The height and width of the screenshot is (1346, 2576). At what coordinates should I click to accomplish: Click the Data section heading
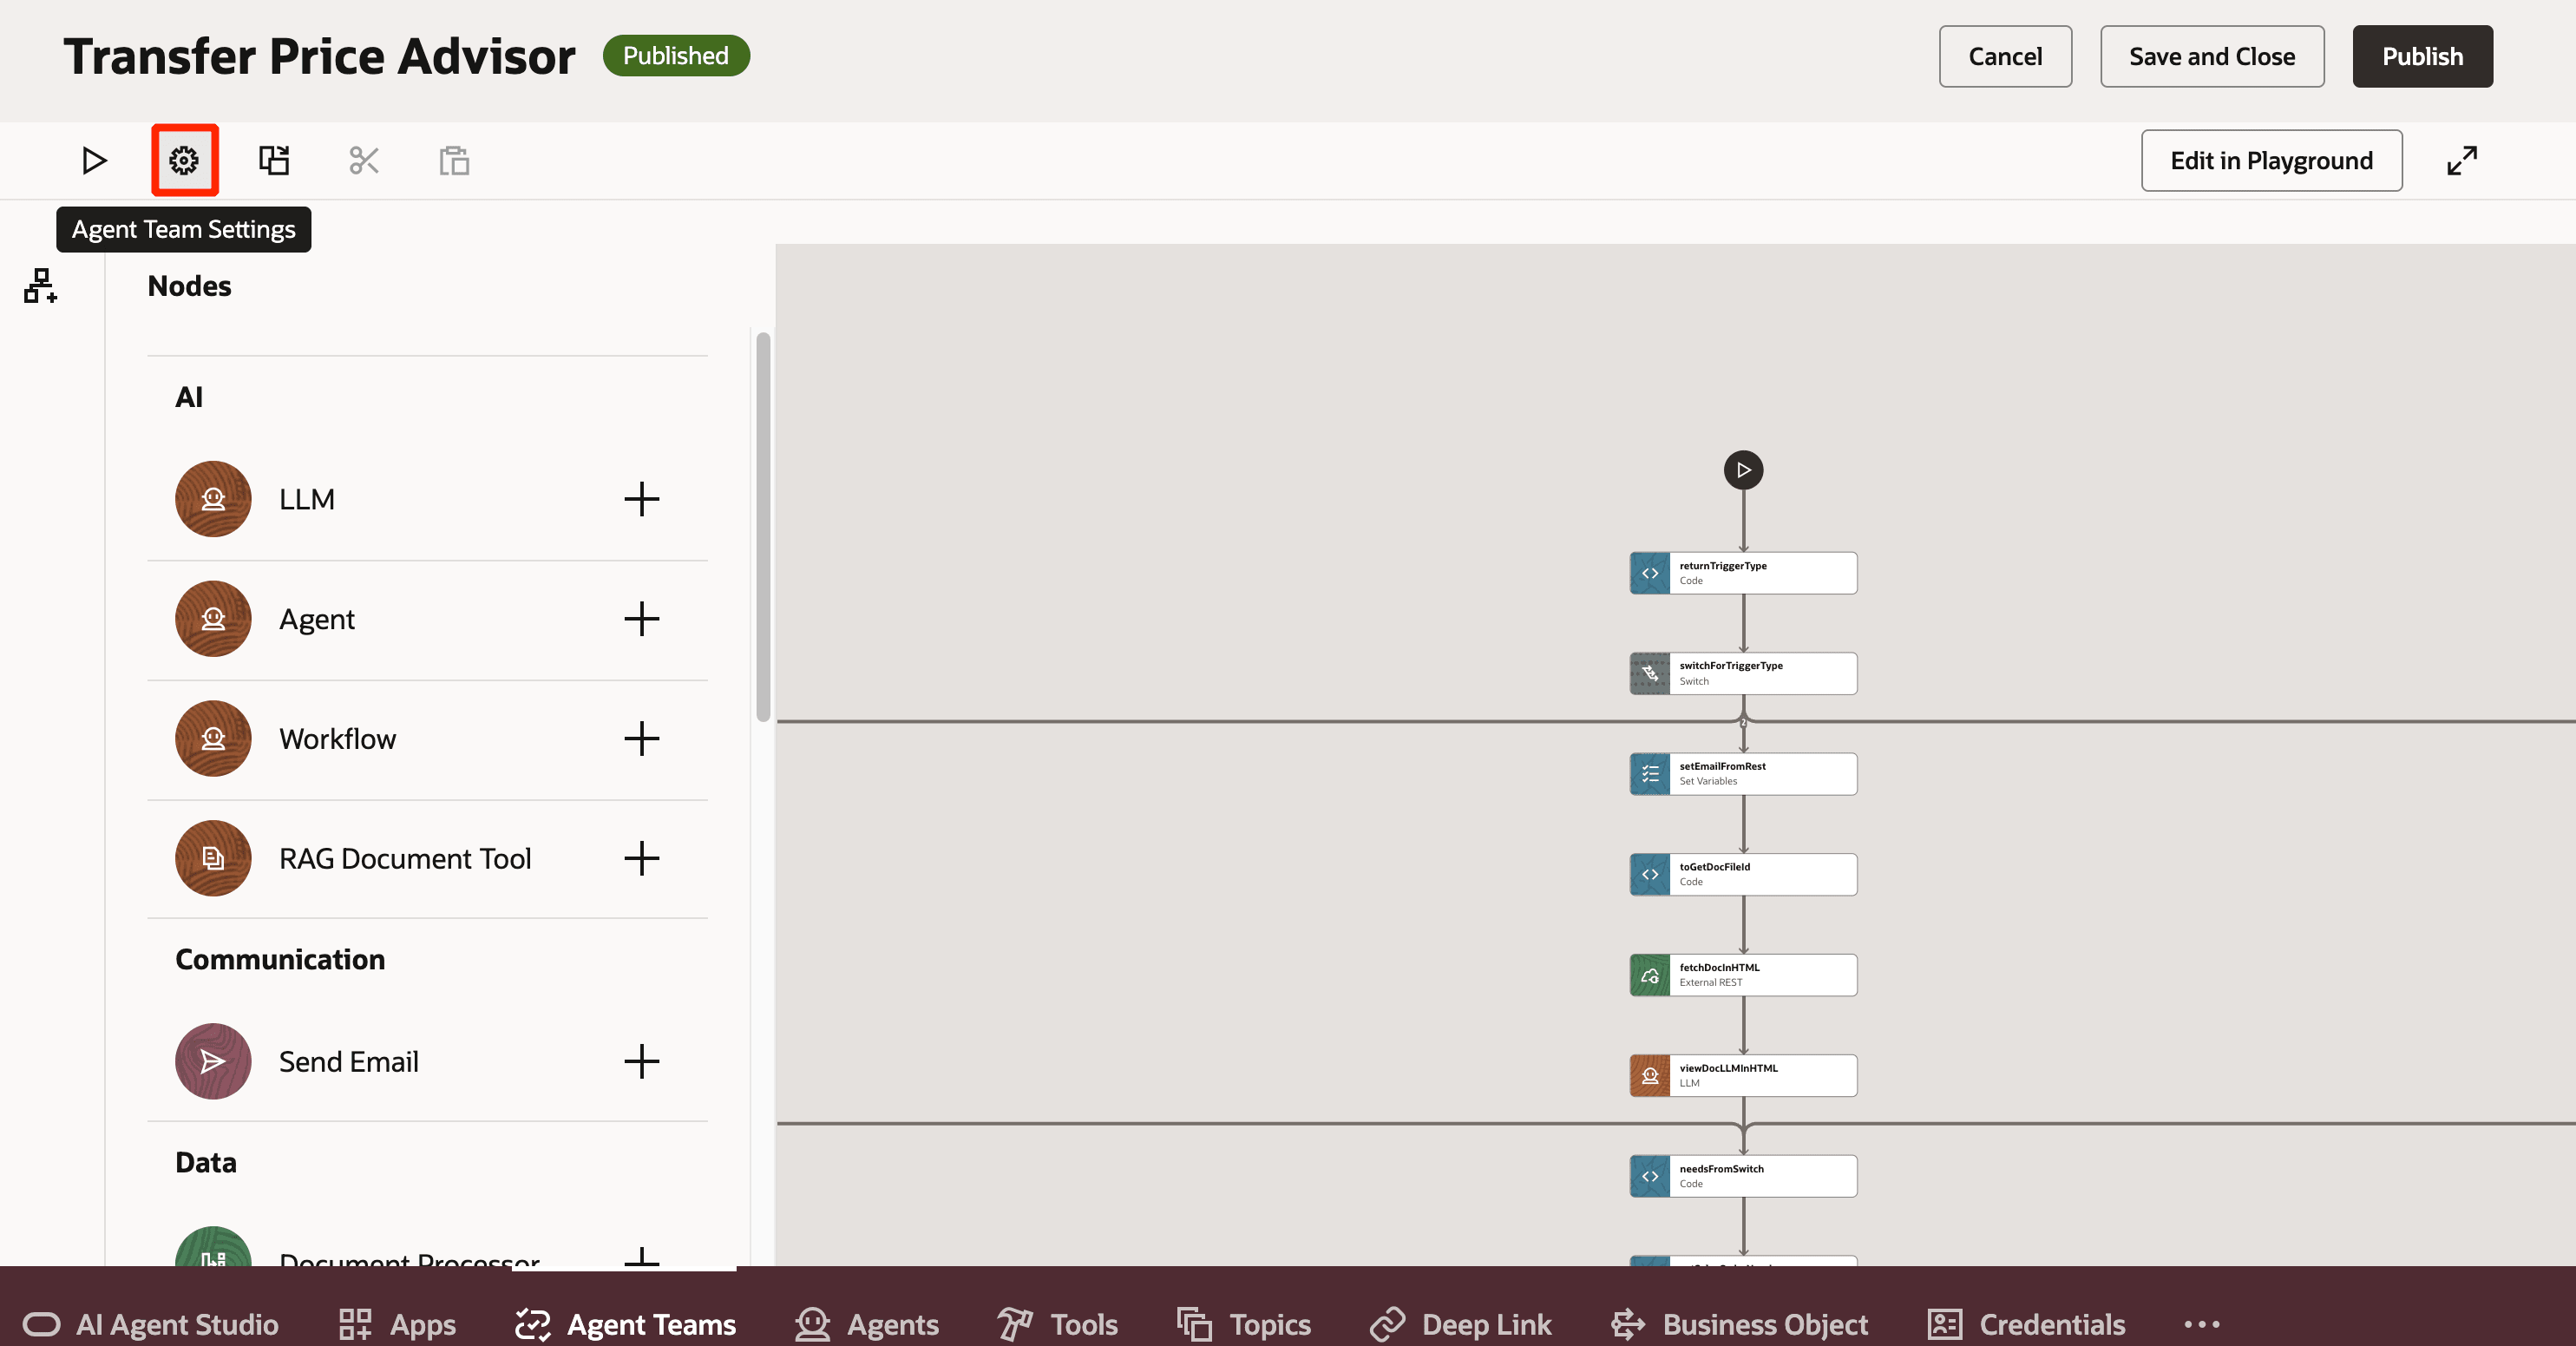coord(206,1162)
